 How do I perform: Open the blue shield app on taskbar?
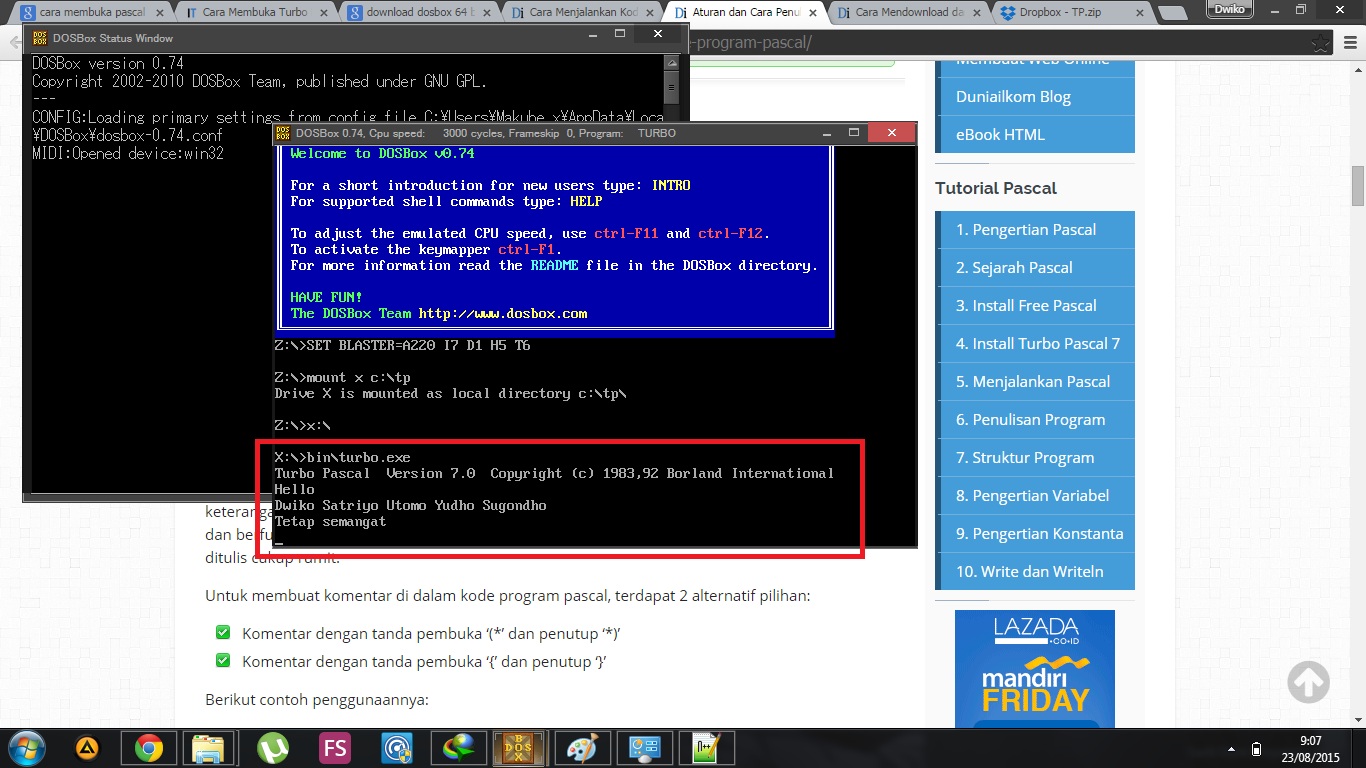[397, 748]
